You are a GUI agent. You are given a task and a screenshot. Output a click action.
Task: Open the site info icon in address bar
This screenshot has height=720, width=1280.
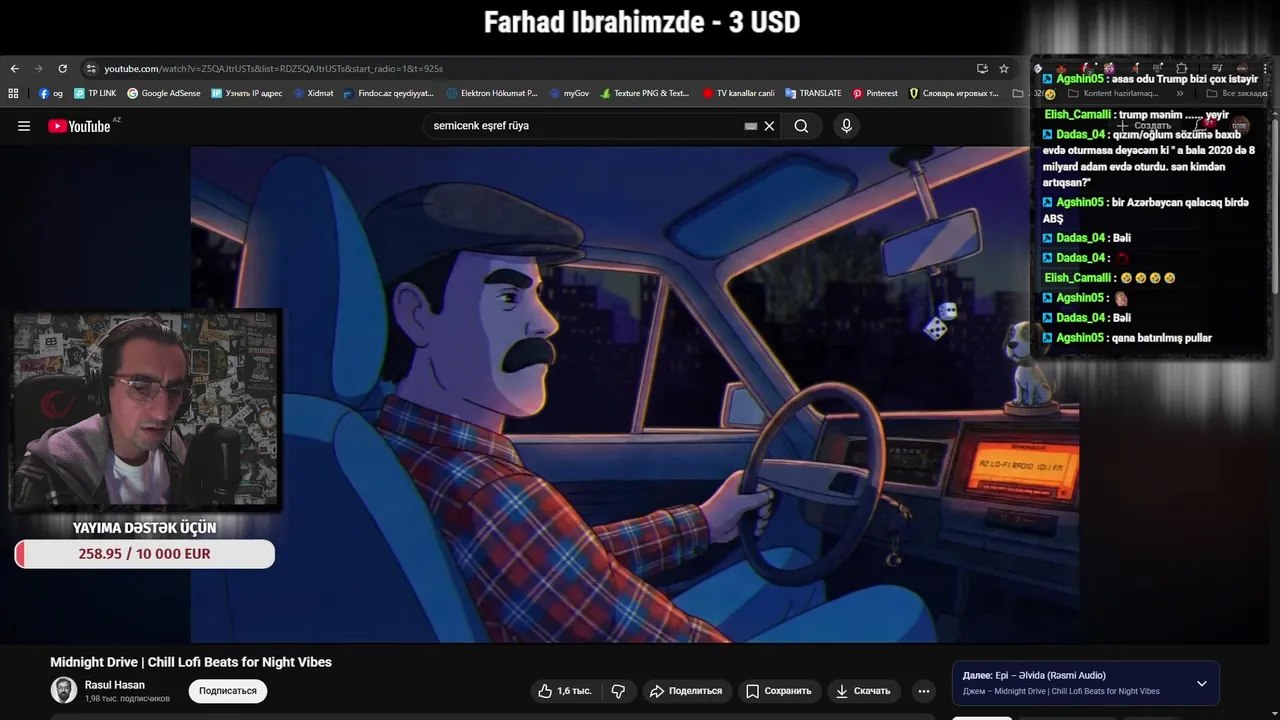[91, 69]
